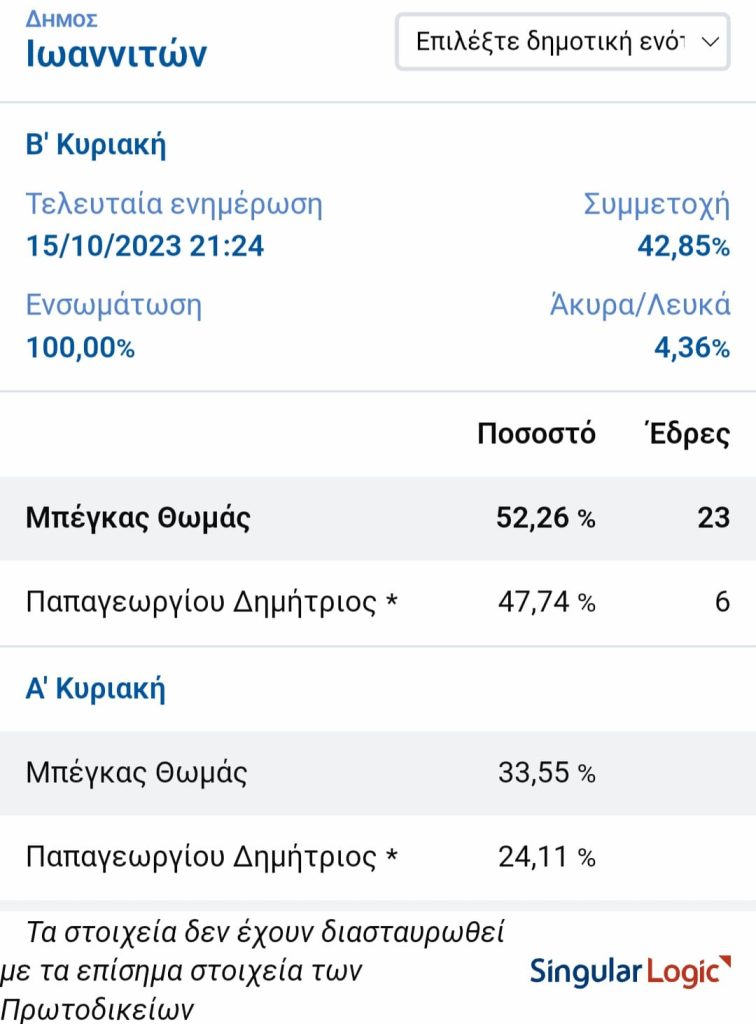The image size is (756, 1024).
Task: Click the Ποσοστό column header
Action: click(x=536, y=434)
